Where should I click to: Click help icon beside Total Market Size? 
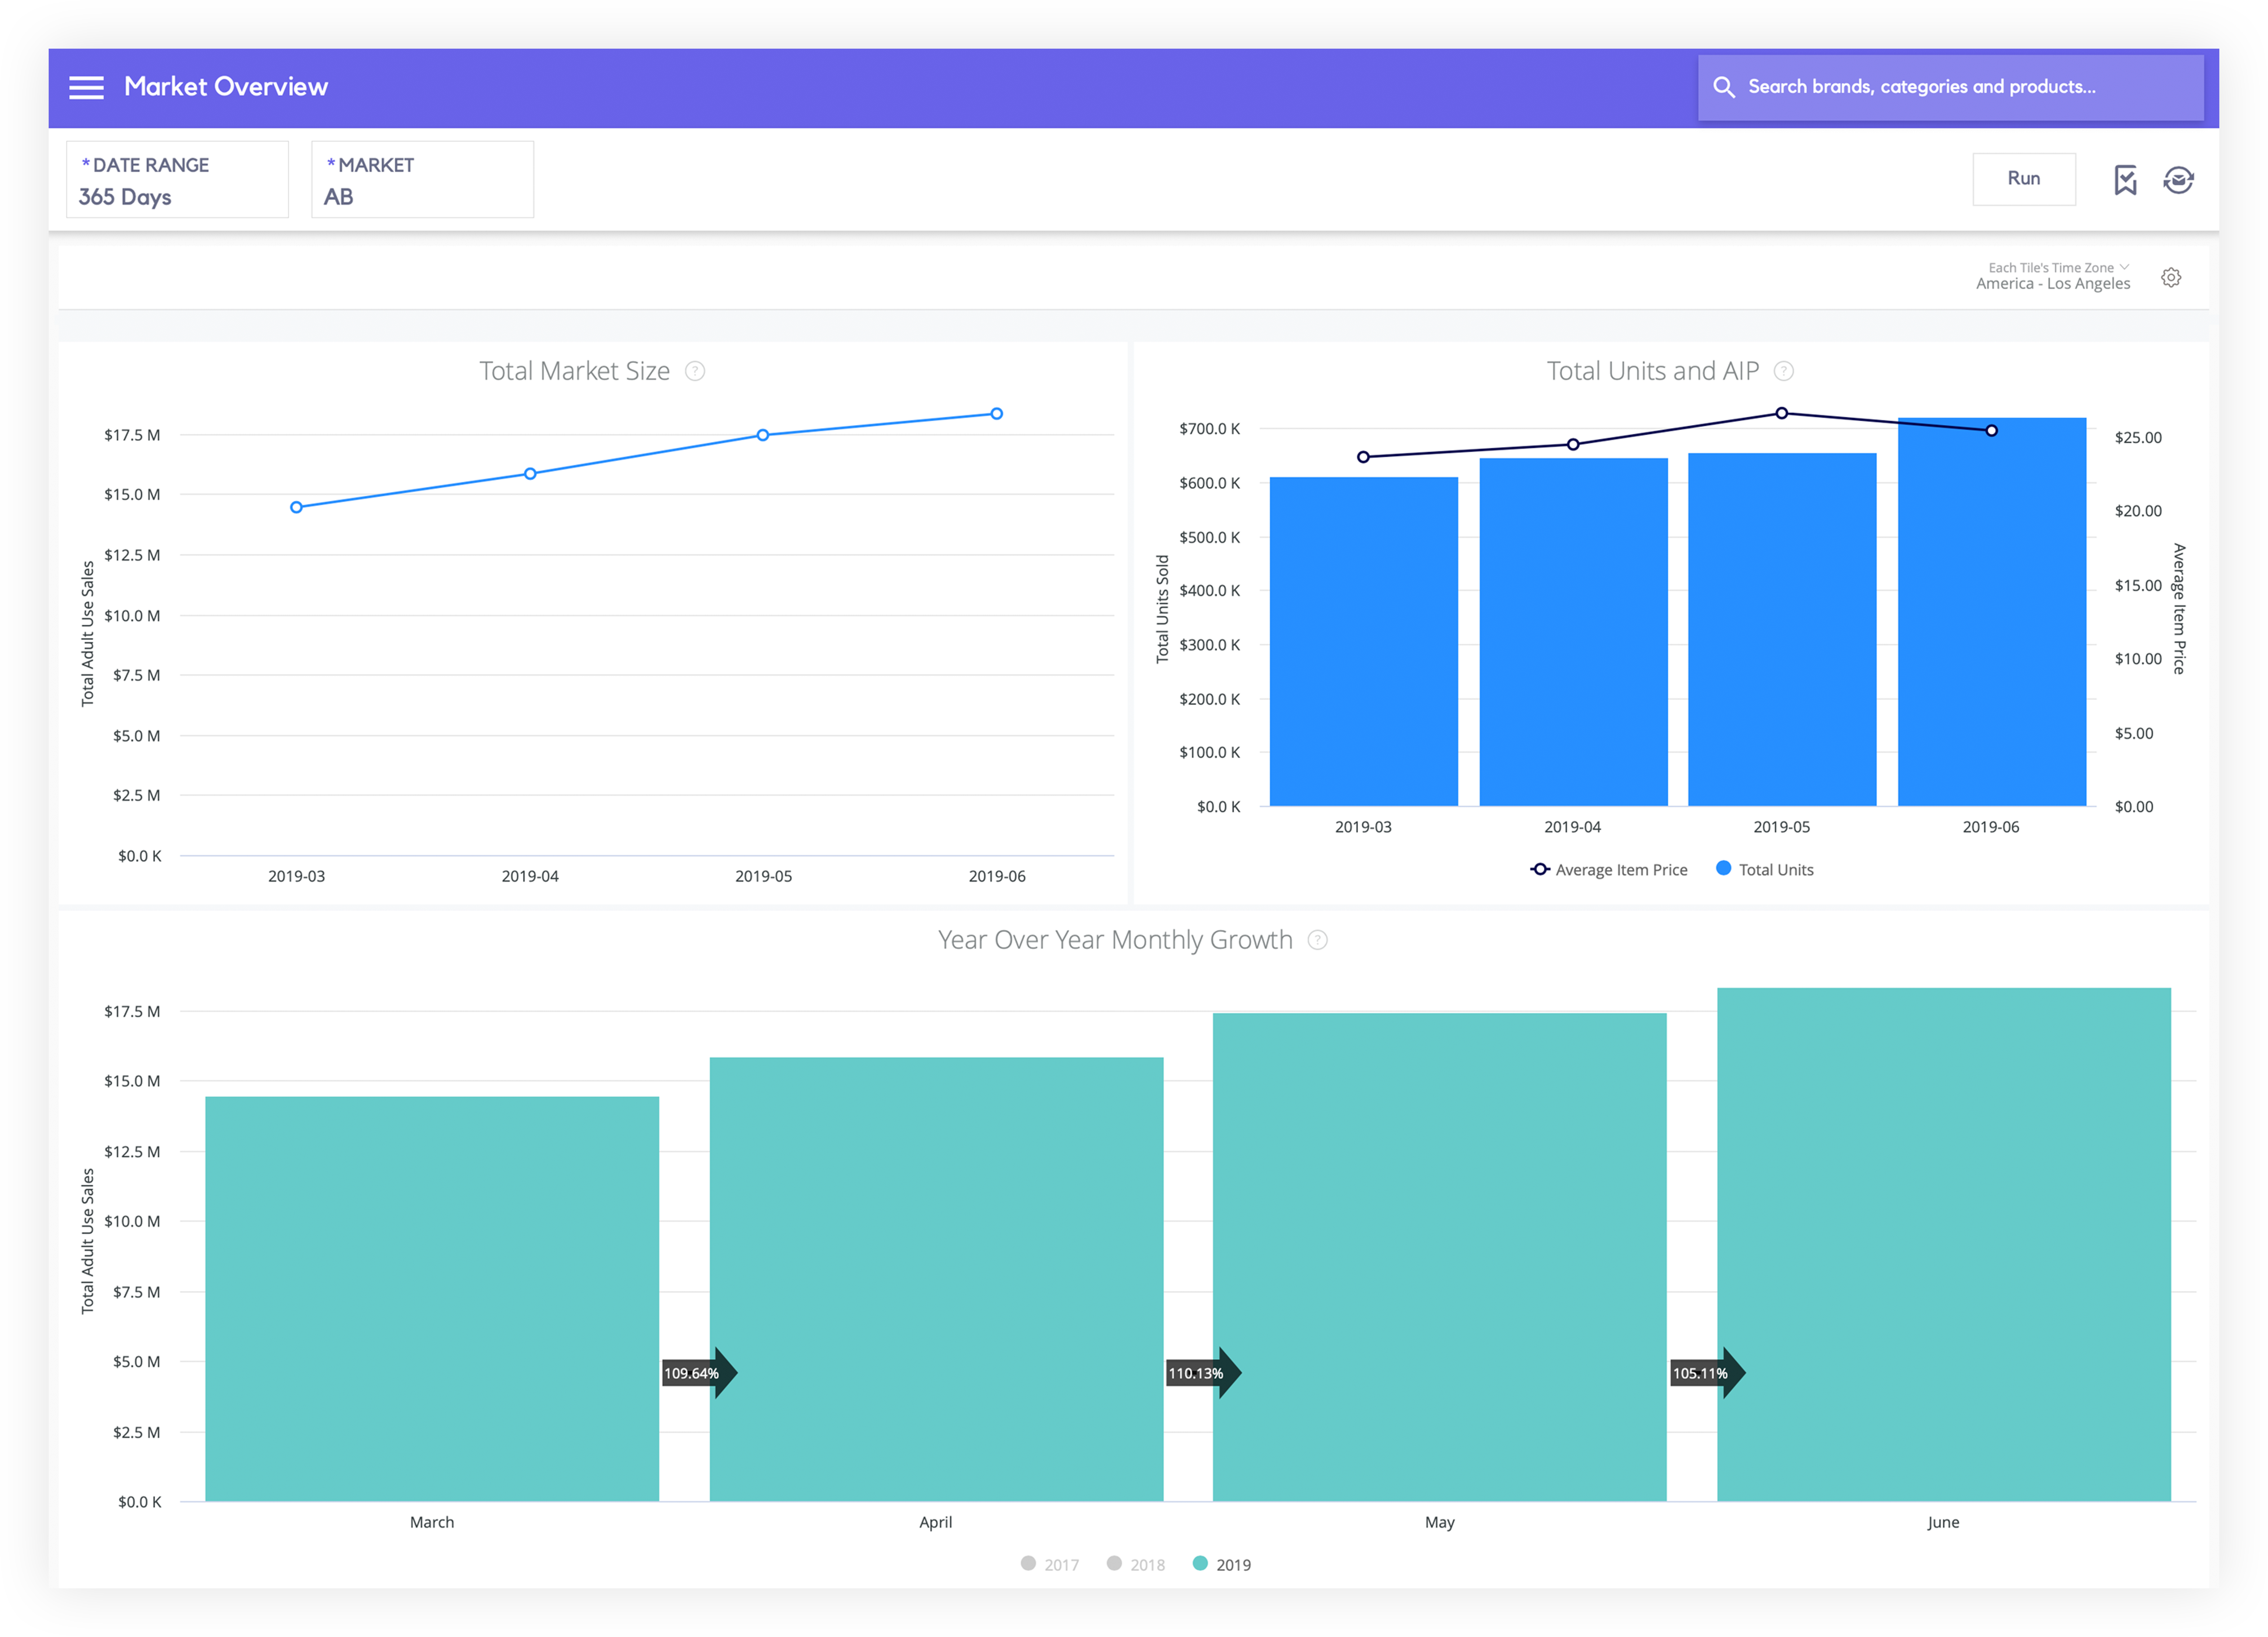click(x=695, y=372)
